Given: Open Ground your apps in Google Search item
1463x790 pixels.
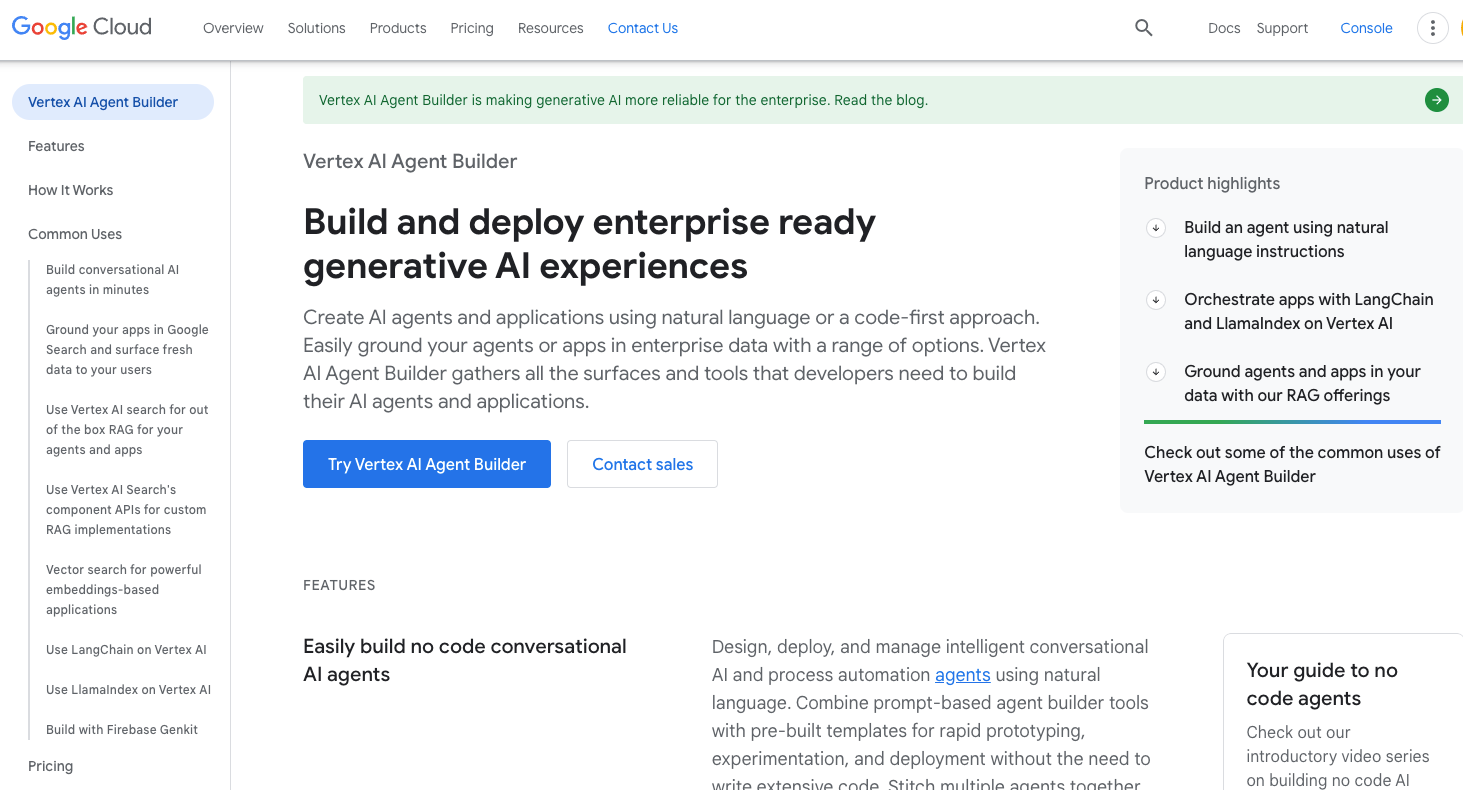Looking at the screenshot, I should point(127,350).
